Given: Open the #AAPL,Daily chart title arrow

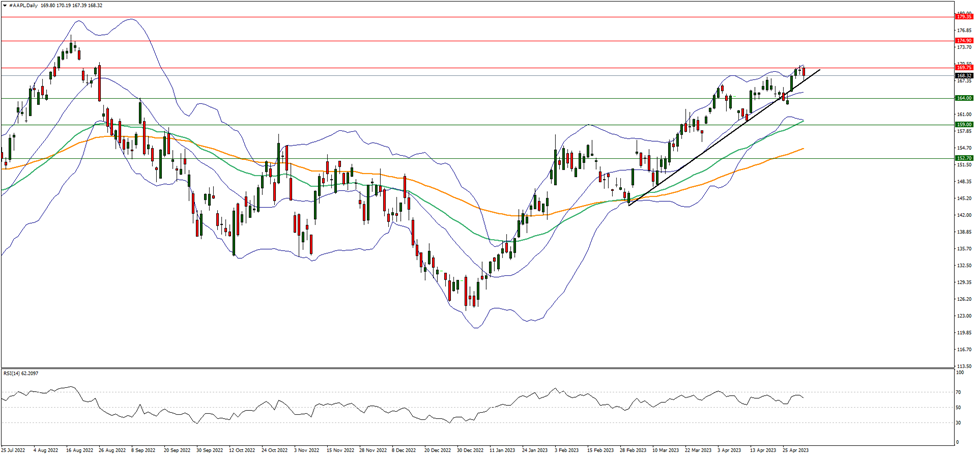Looking at the screenshot, I should tap(5, 4).
